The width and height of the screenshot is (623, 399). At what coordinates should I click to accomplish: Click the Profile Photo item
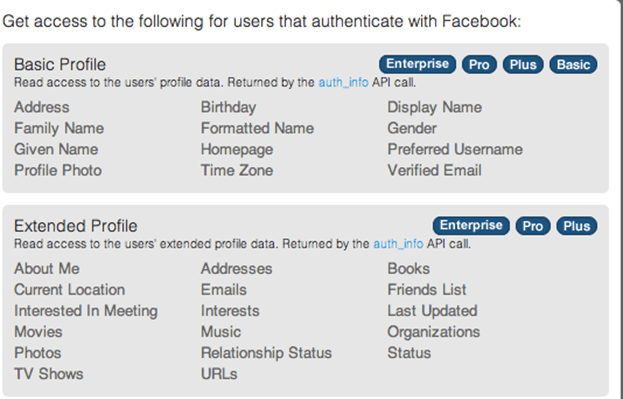point(58,170)
